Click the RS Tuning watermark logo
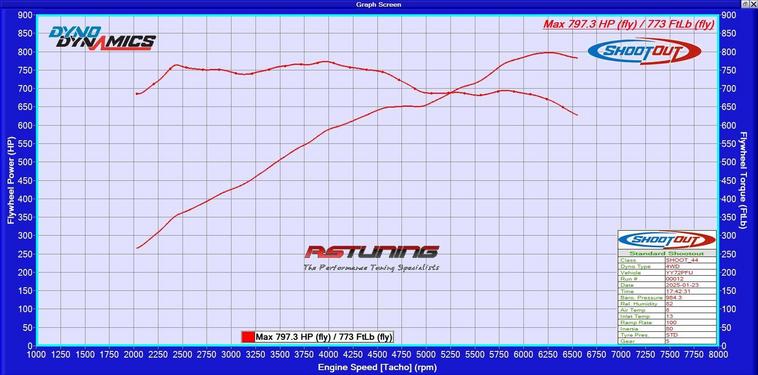The image size is (758, 375). click(371, 258)
